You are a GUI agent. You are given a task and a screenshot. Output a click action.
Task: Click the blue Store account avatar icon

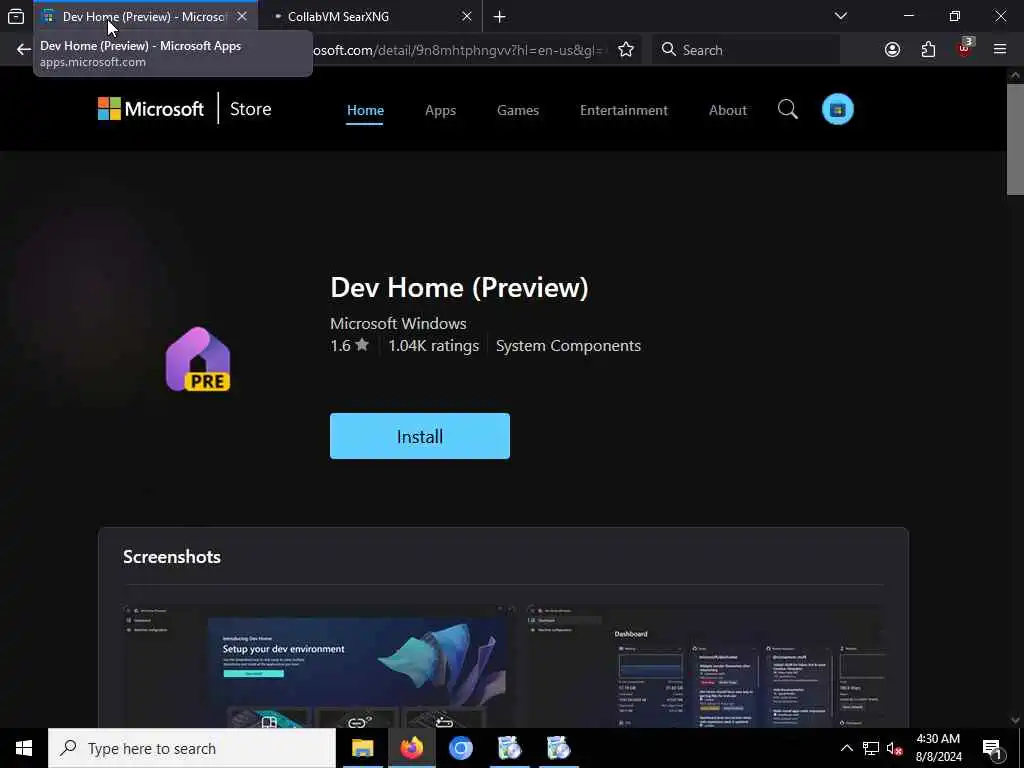coord(837,109)
